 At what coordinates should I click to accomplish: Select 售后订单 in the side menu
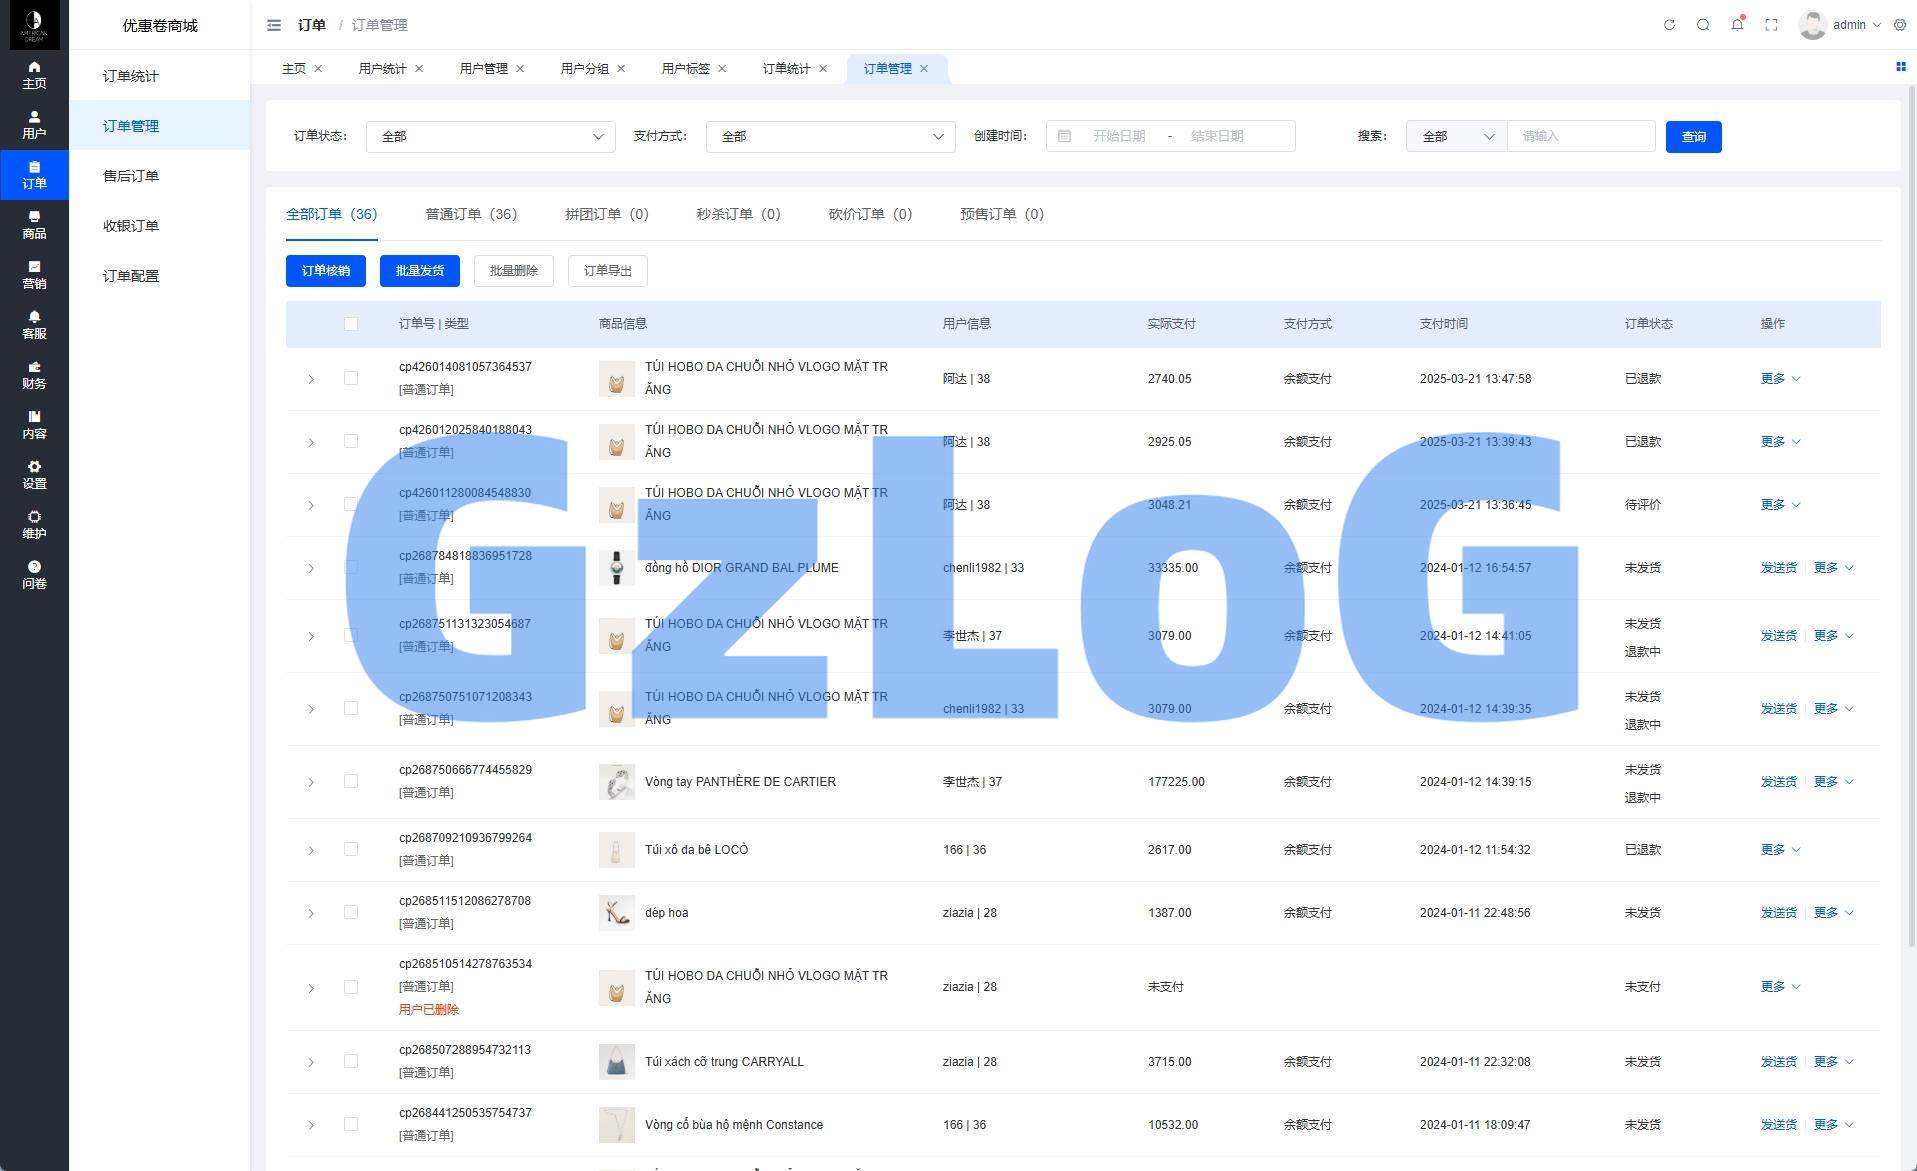[131, 176]
